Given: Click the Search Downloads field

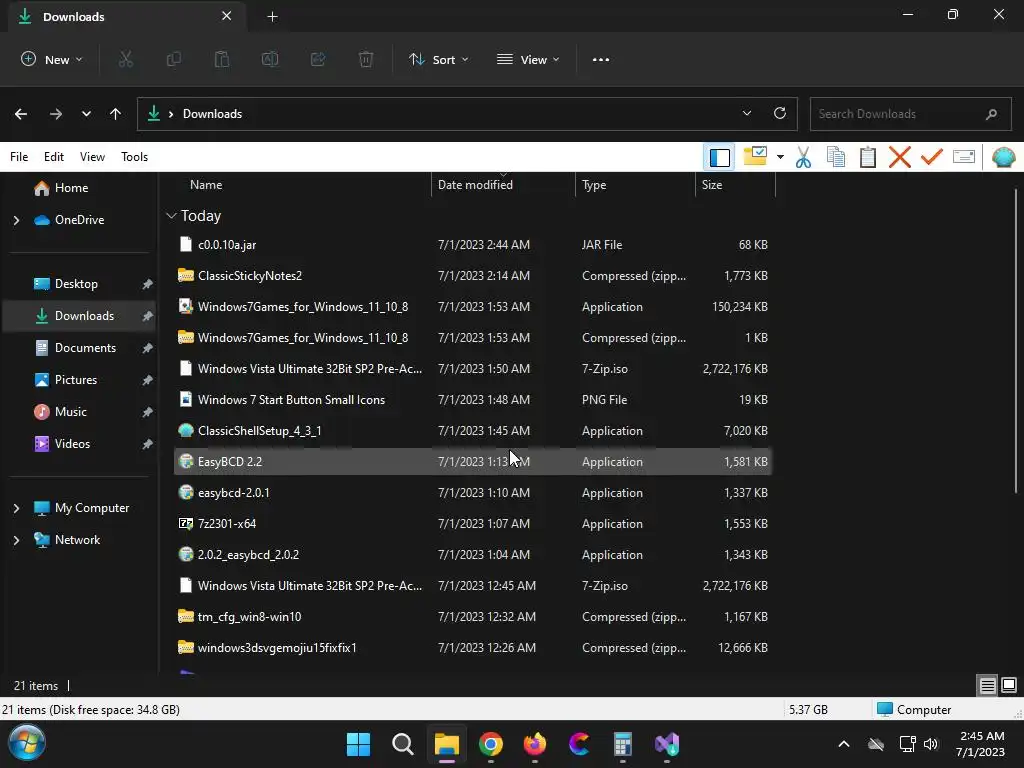Looking at the screenshot, I should click(x=910, y=114).
